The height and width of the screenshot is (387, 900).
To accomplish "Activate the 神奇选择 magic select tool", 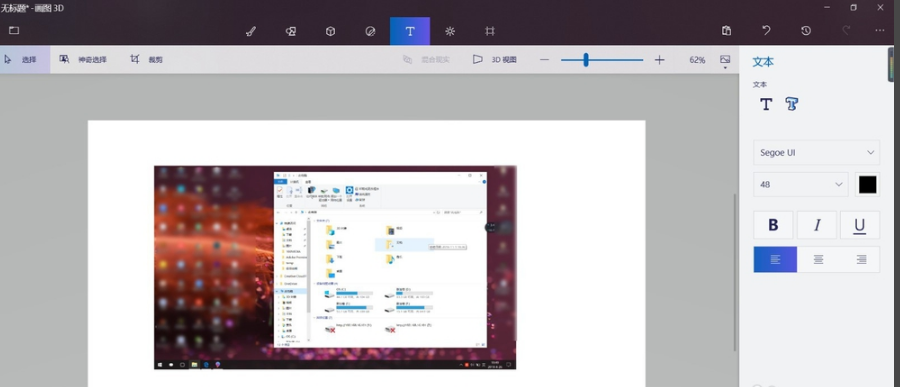I will point(83,59).
